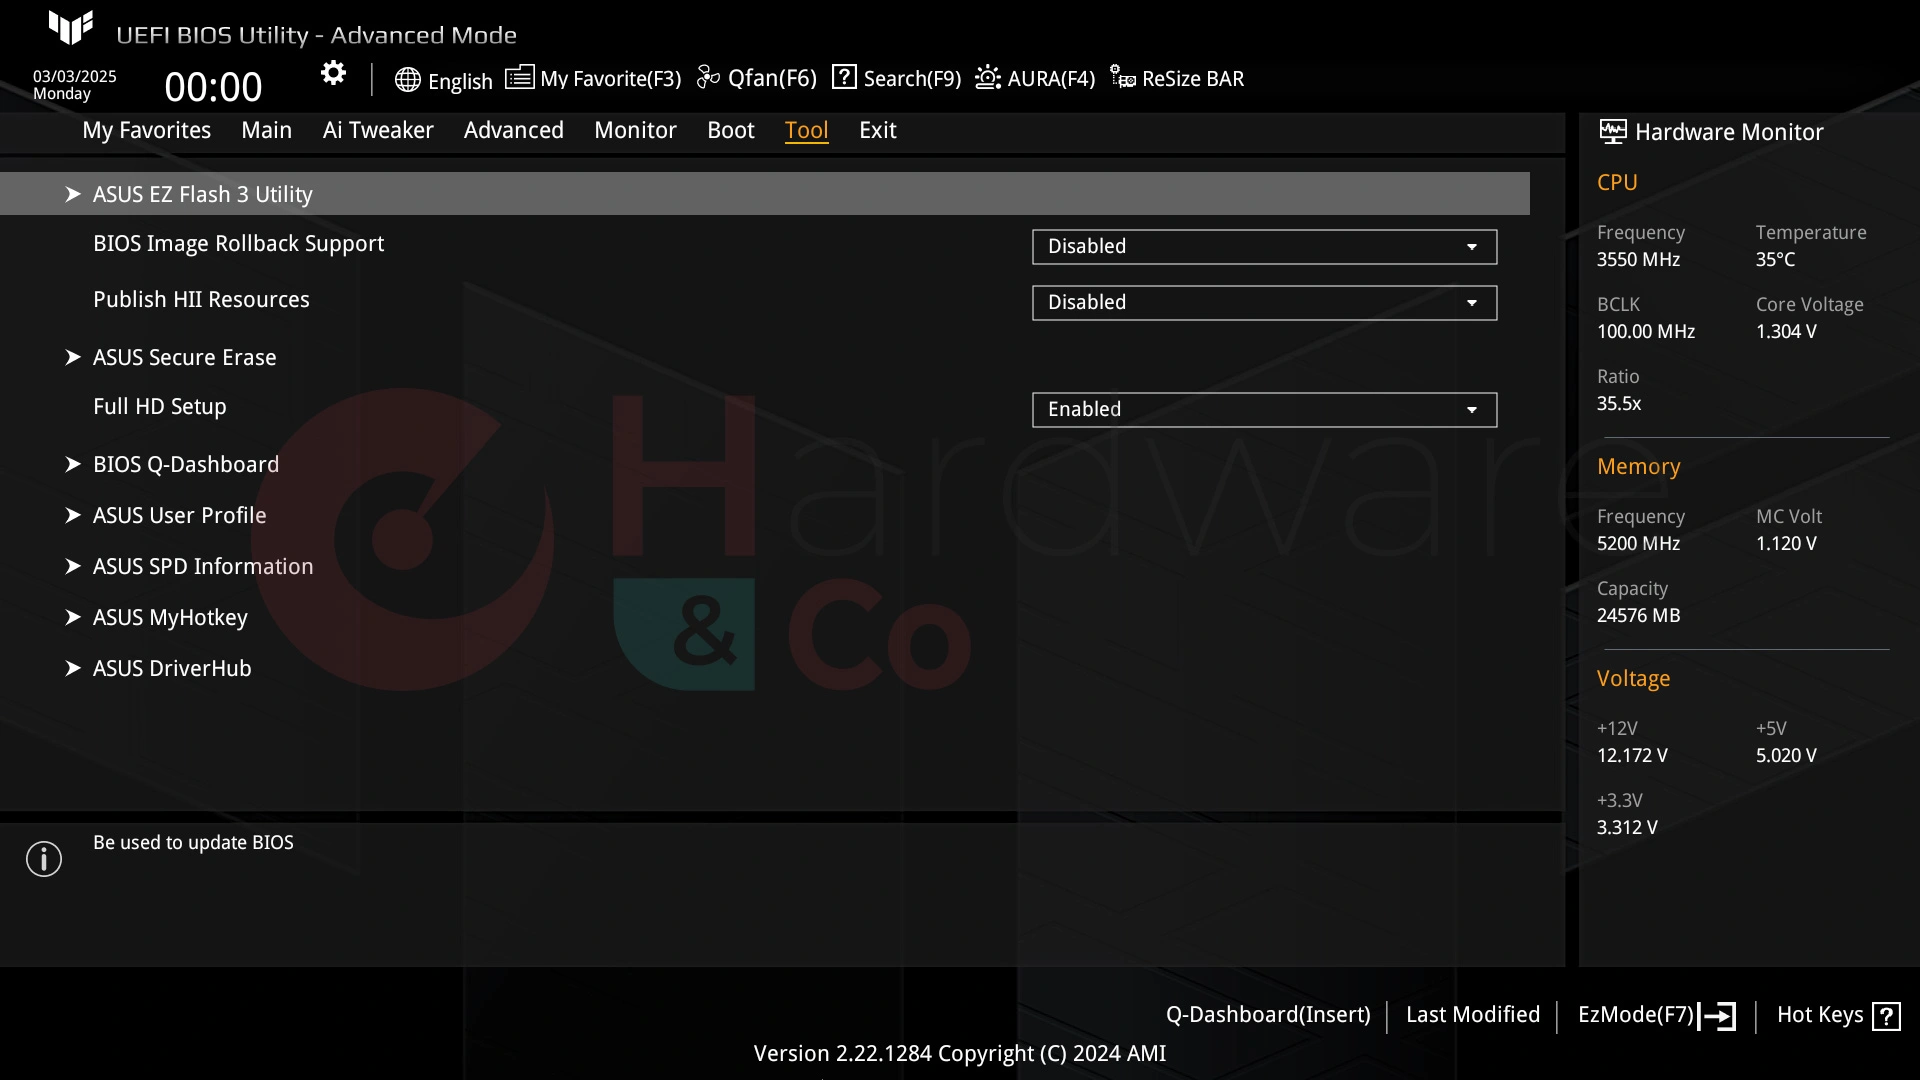1920x1080 pixels.
Task: Open BIOS Image Rollback Support dropdown
Action: 1264,247
